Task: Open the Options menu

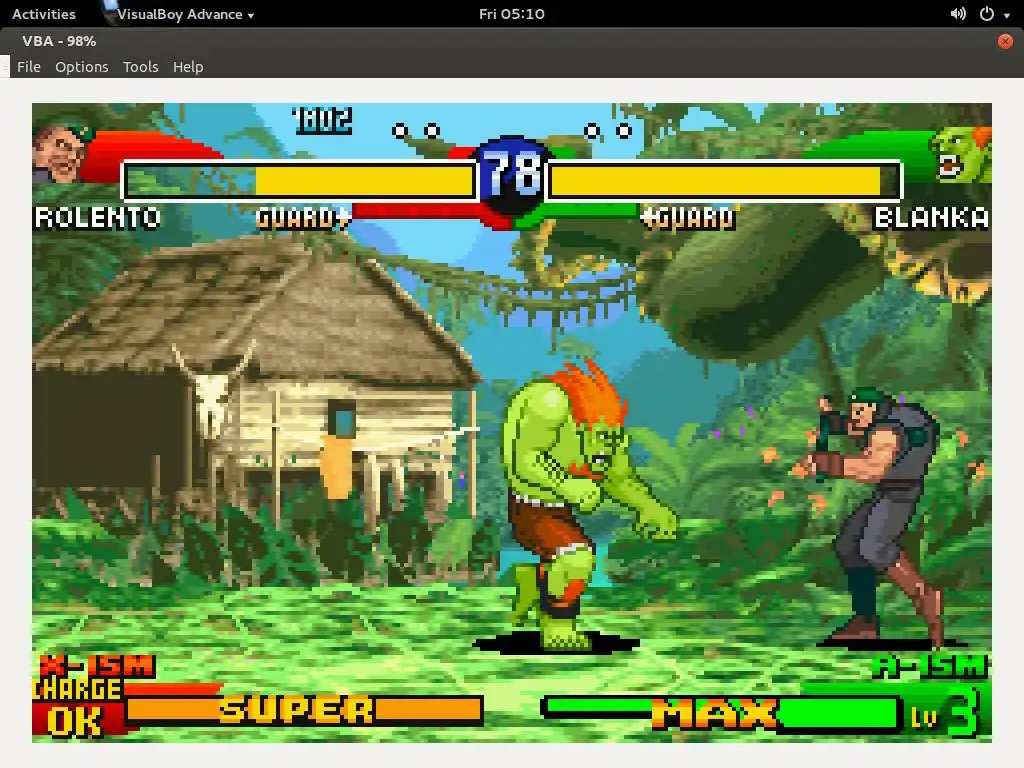Action: (x=82, y=67)
